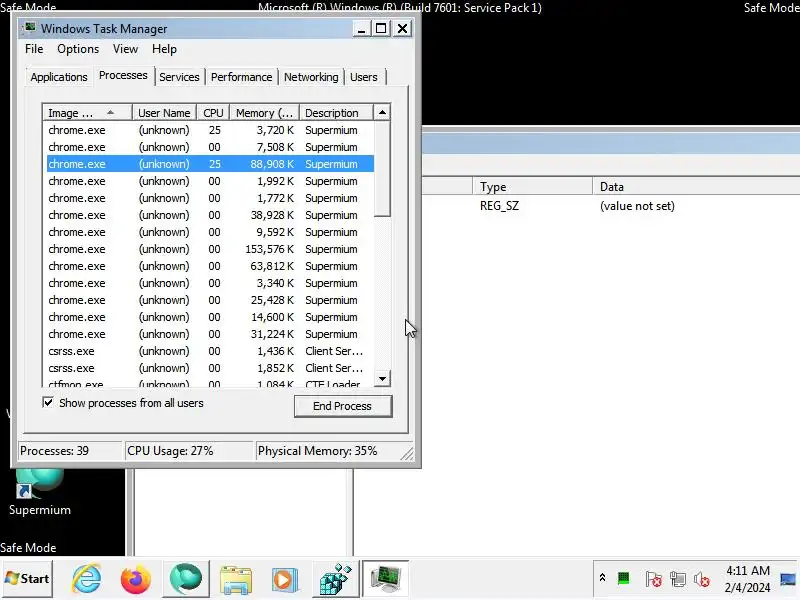Viewport: 800px width, 600px height.
Task: Click the network tray icon
Action: (678, 579)
